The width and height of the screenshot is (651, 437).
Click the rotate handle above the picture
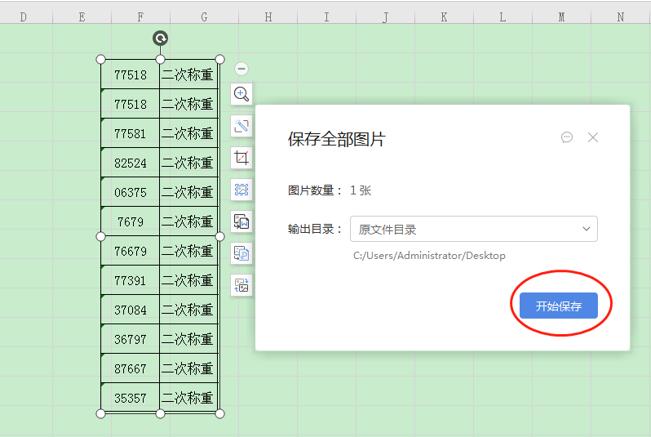[160, 38]
